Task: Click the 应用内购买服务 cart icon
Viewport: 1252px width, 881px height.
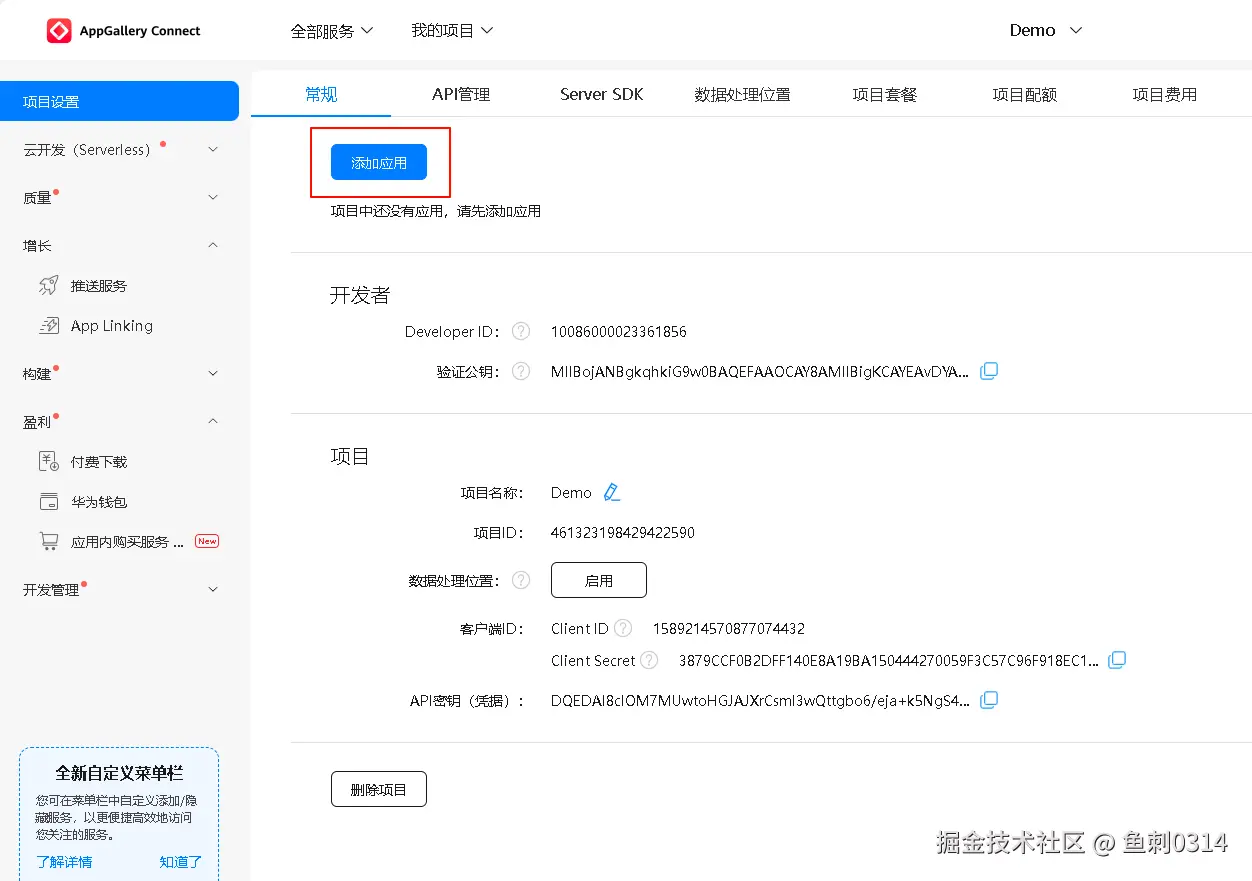Action: coord(48,542)
